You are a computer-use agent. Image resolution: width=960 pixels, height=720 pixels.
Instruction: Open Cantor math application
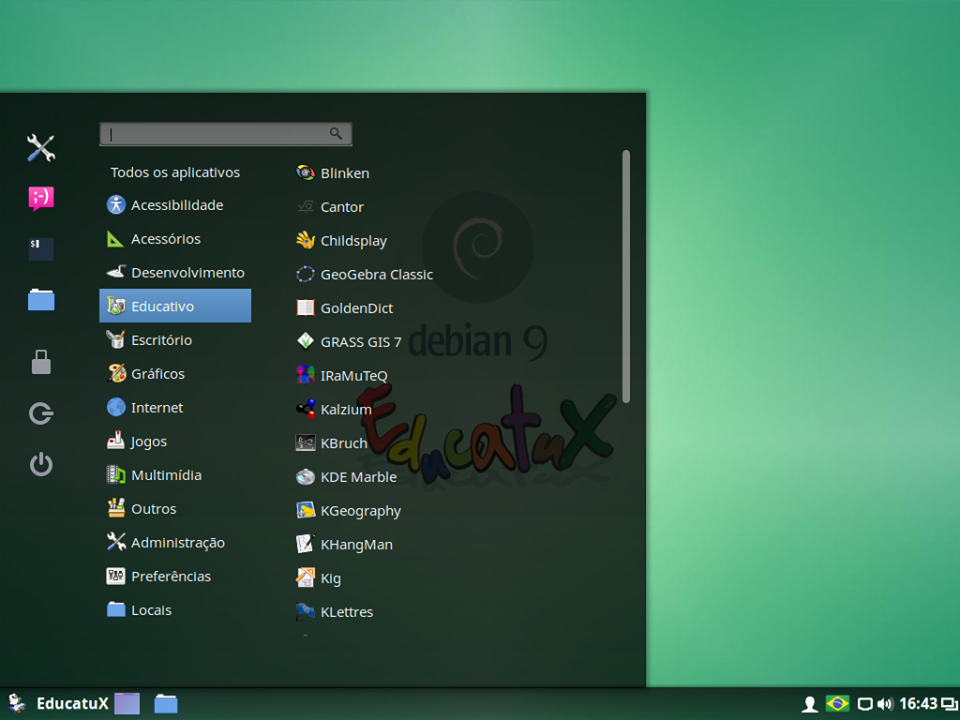point(329,207)
